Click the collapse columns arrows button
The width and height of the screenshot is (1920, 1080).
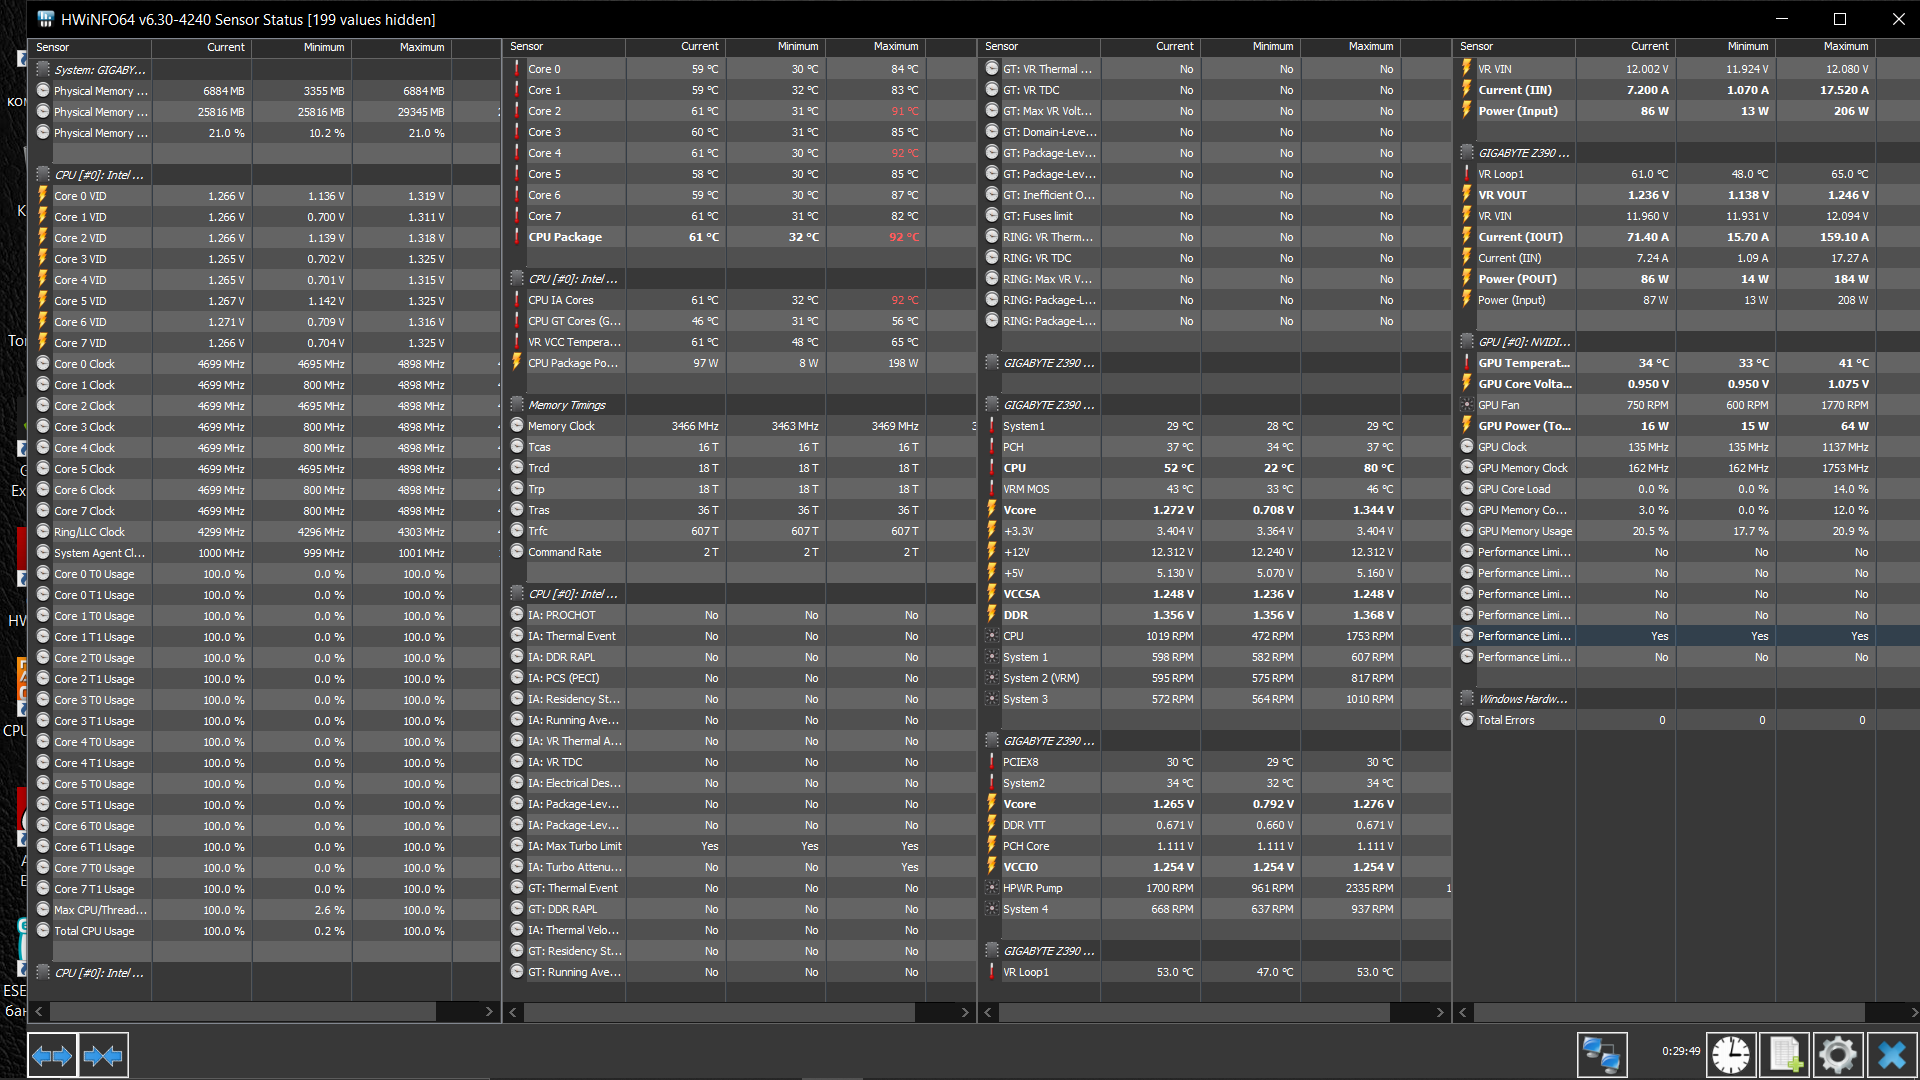click(x=103, y=1055)
